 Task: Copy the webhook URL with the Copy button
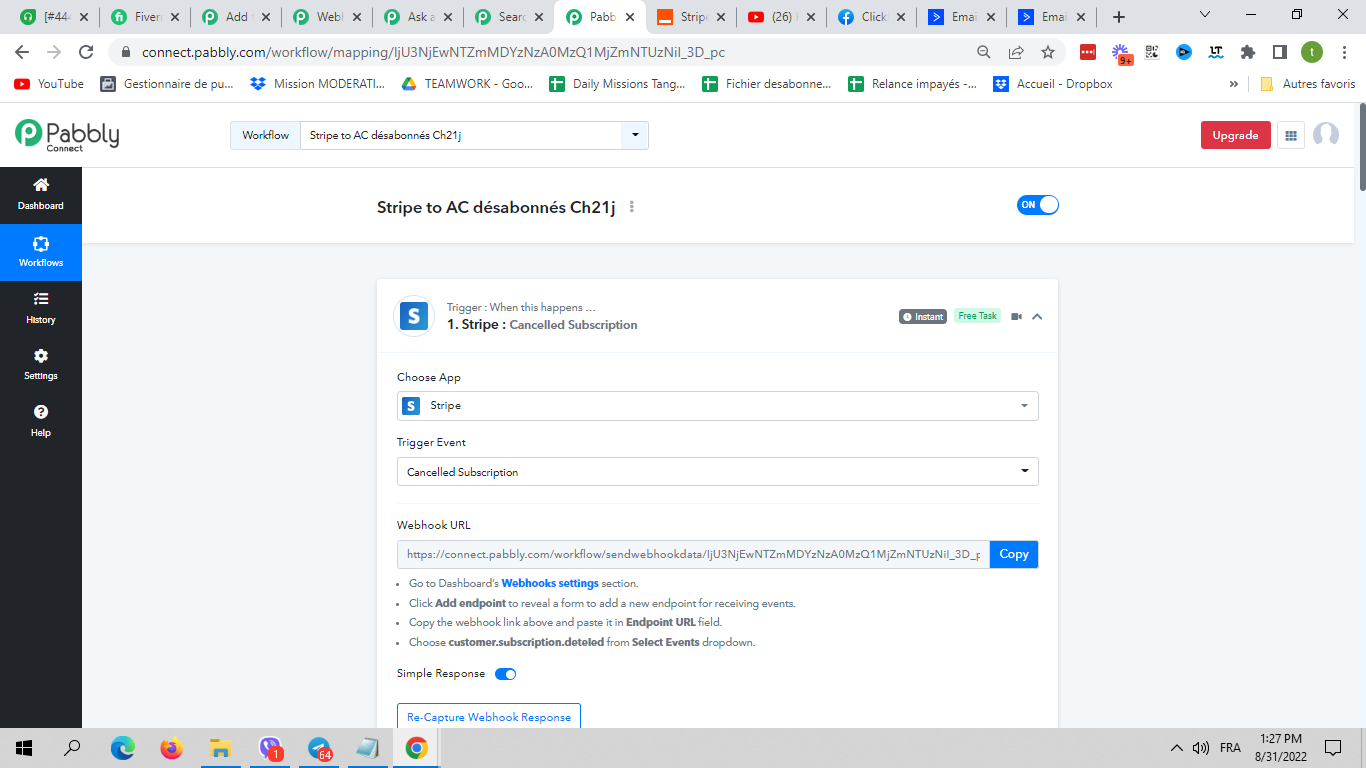[1014, 554]
